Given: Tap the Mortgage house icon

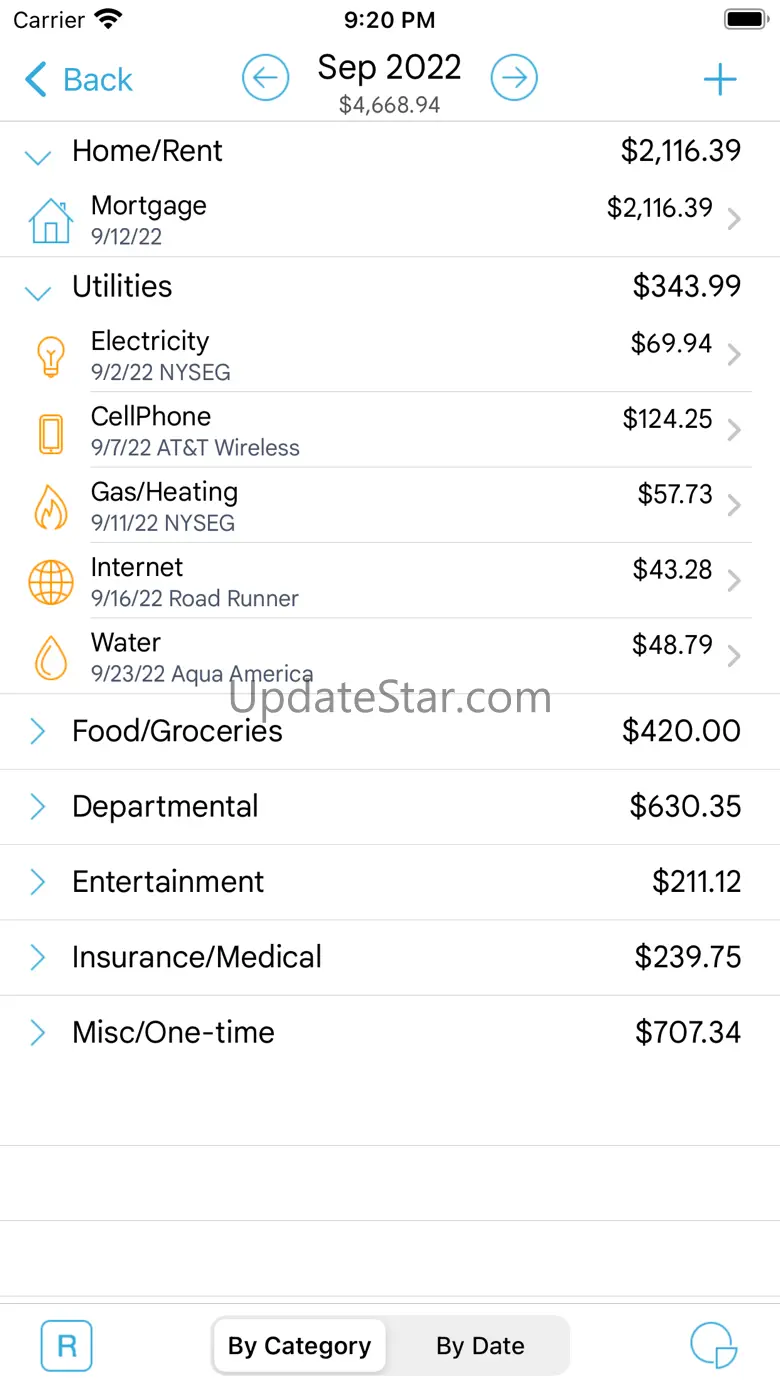Looking at the screenshot, I should [50, 221].
